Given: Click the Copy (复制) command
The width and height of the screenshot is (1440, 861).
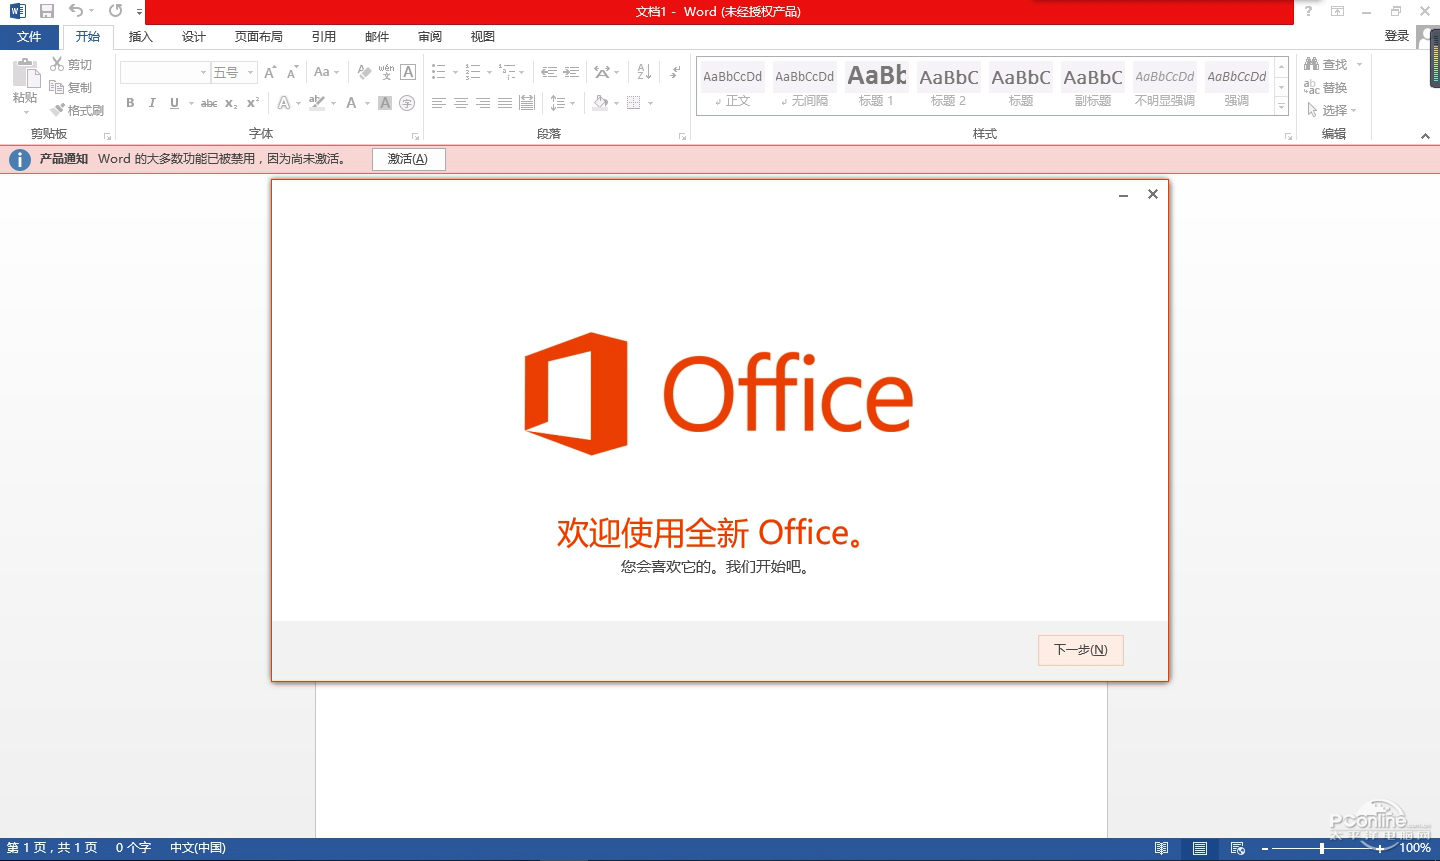Looking at the screenshot, I should [x=71, y=87].
